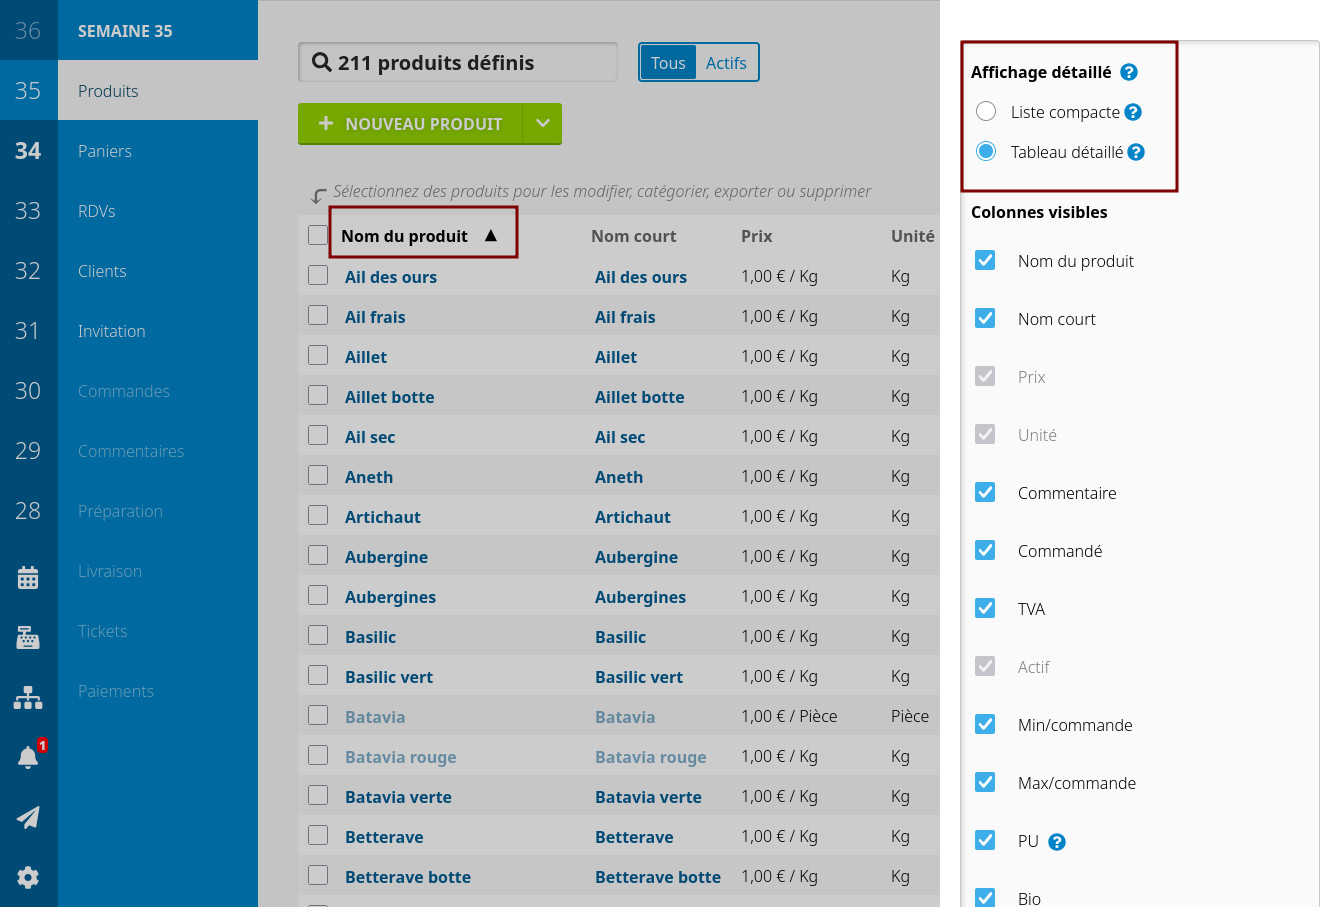Viewport: 1337px width, 907px height.
Task: Select the Liste compacte radio option
Action: click(986, 111)
